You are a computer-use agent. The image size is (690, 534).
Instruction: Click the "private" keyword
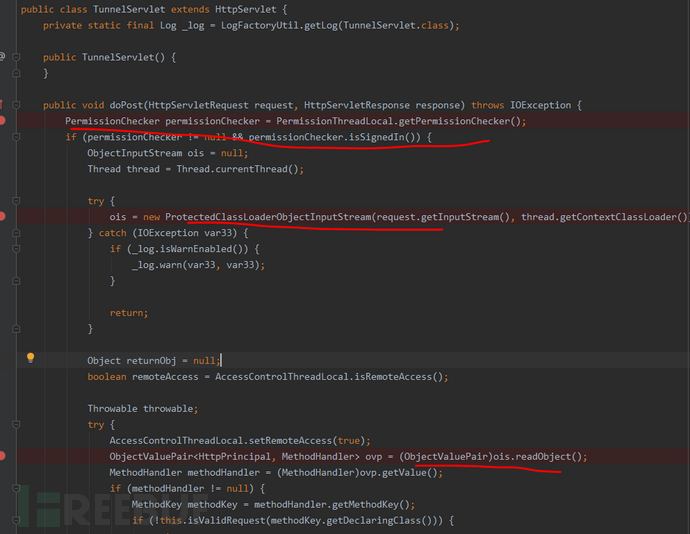point(62,25)
